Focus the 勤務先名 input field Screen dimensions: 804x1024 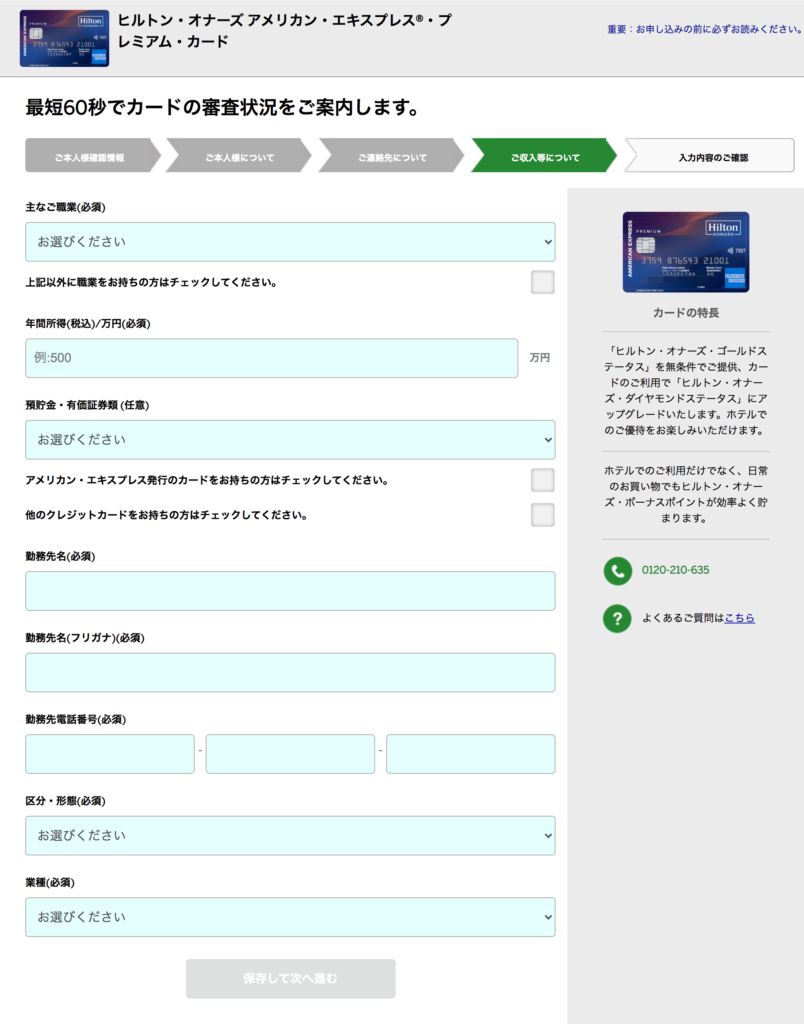click(x=291, y=591)
